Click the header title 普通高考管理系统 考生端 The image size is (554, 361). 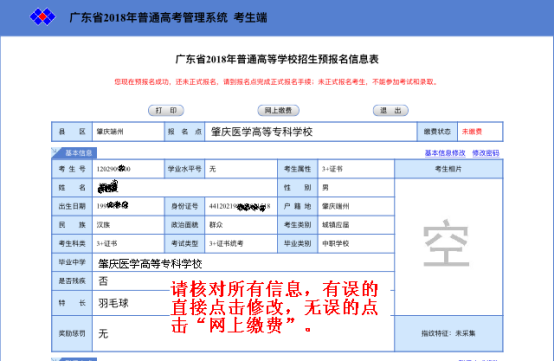tap(168, 17)
